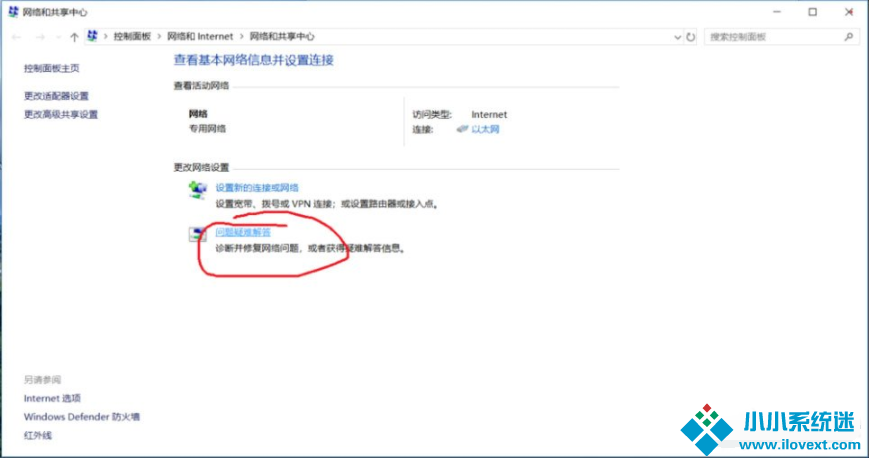Minimize the 网络和共享中心 window
869x461 pixels.
tap(777, 12)
